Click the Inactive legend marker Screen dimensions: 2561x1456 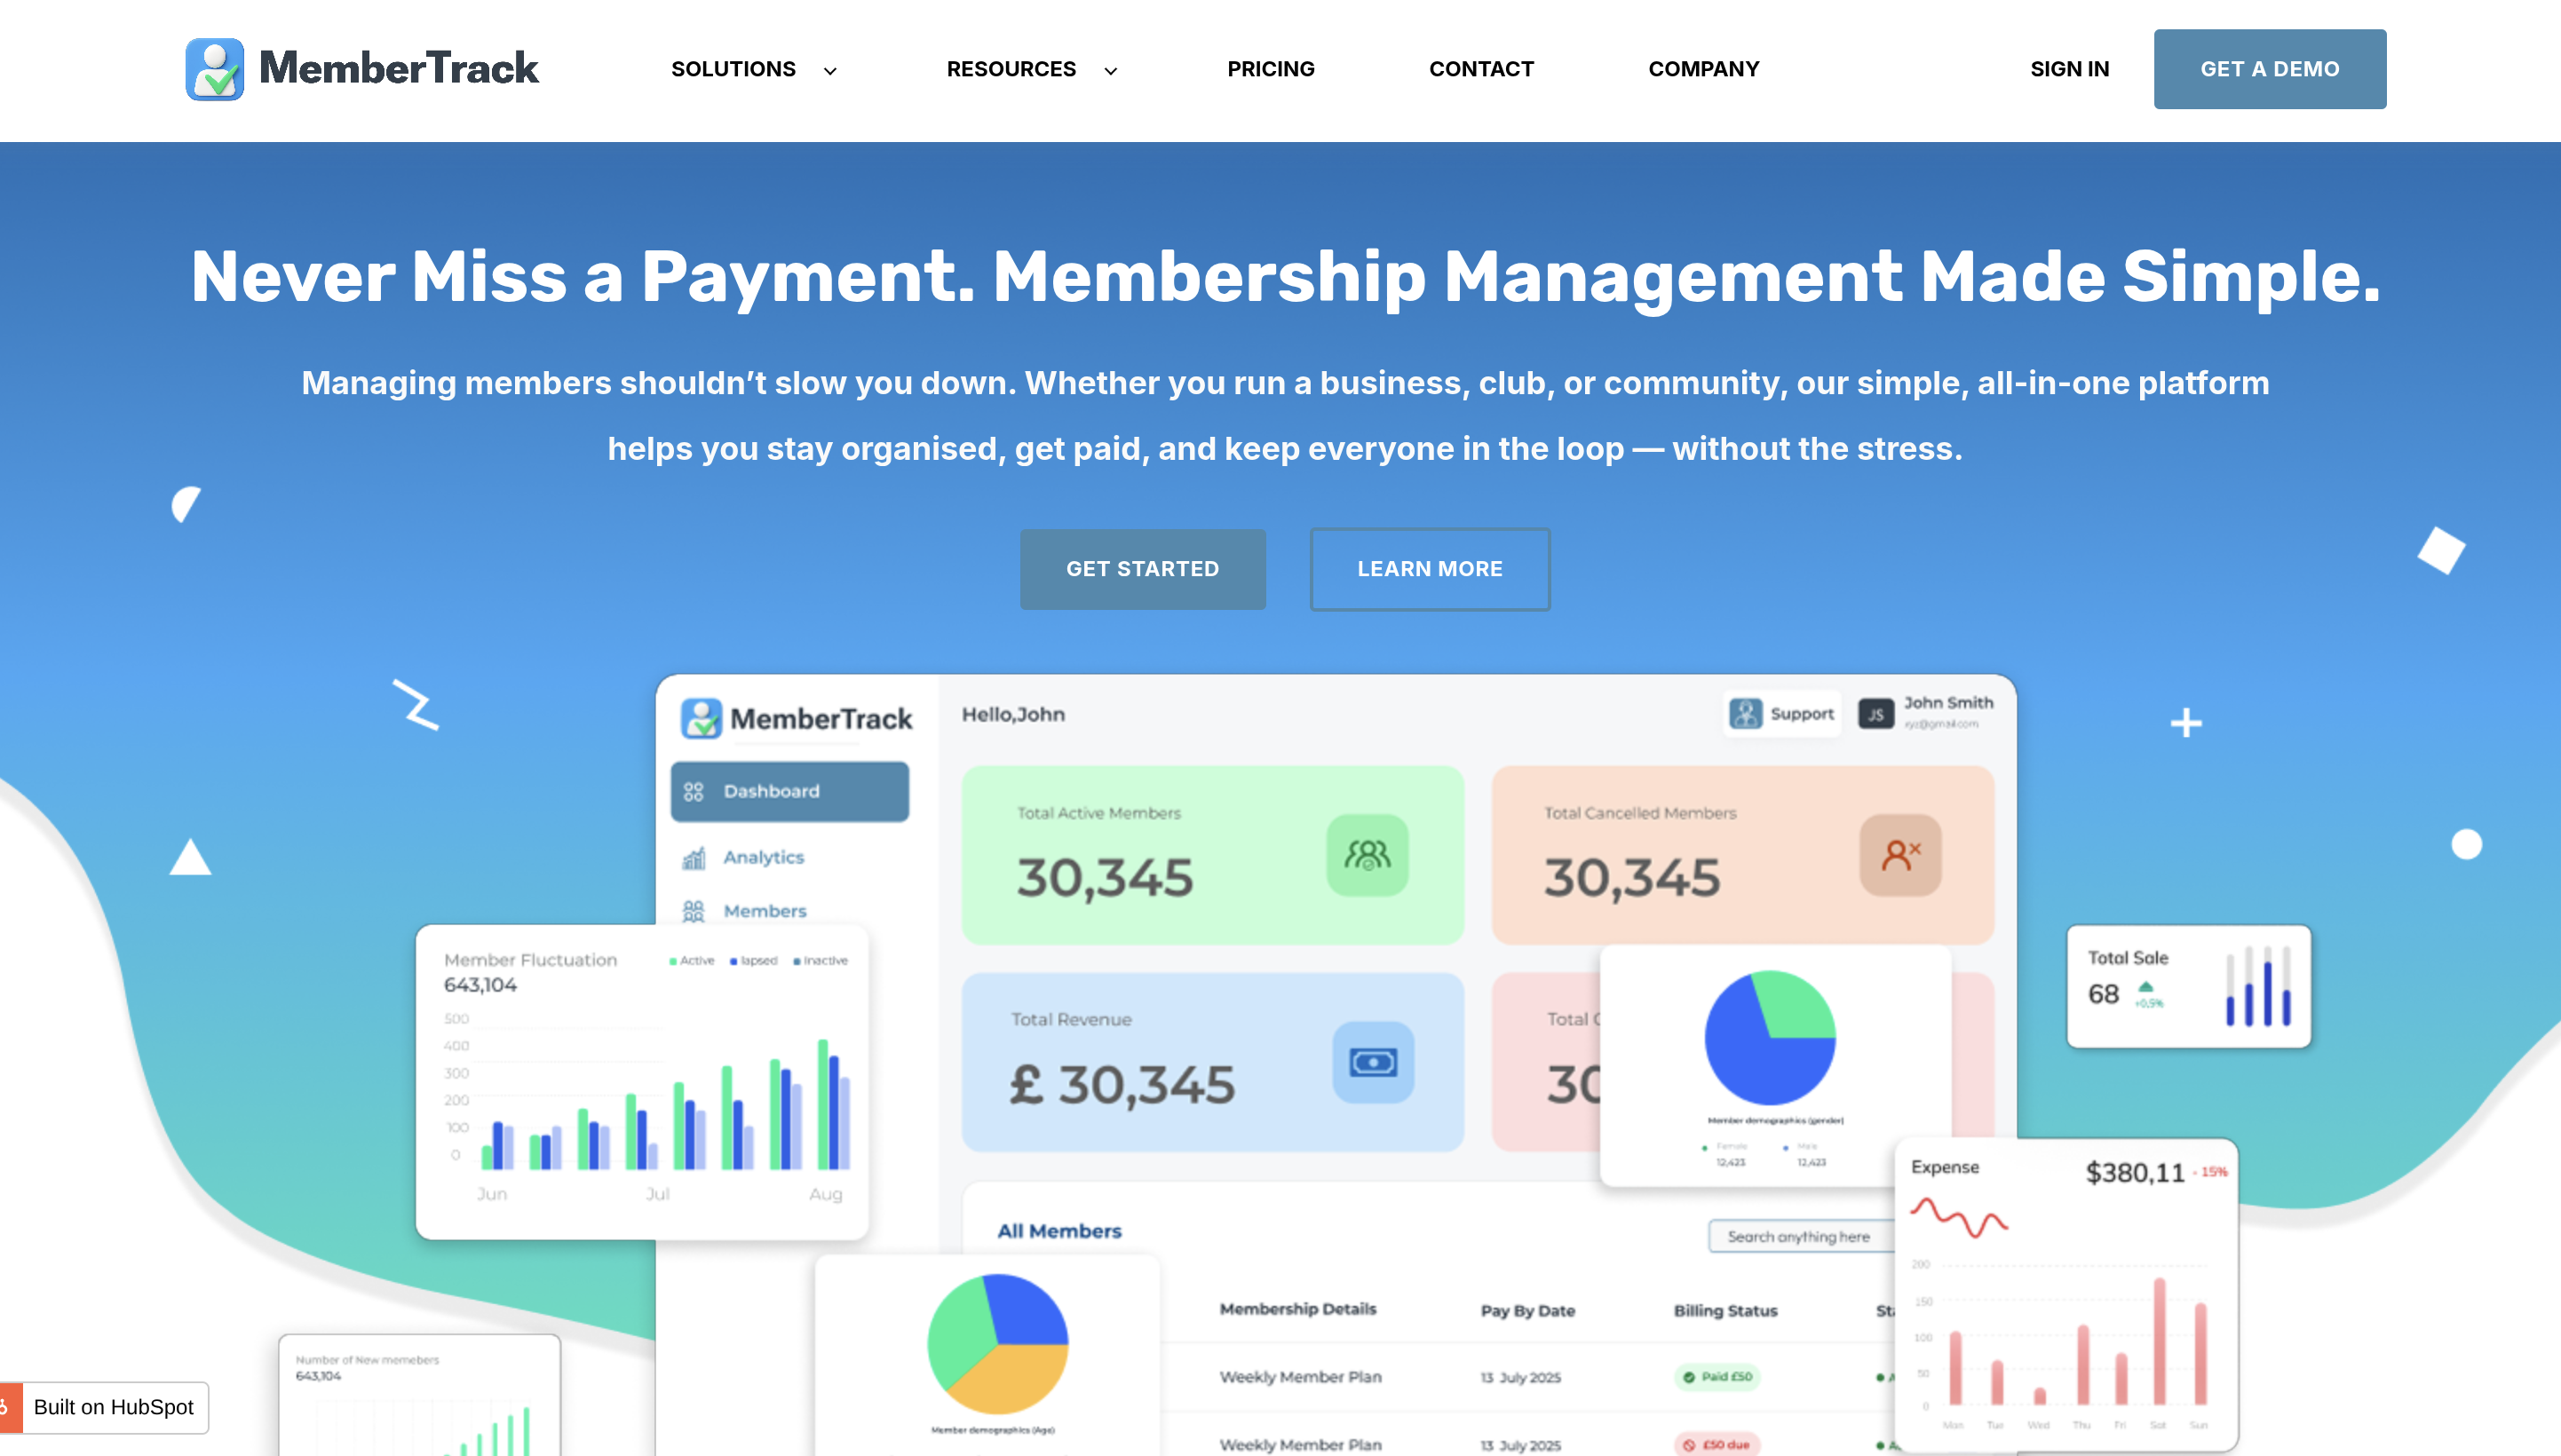(796, 961)
